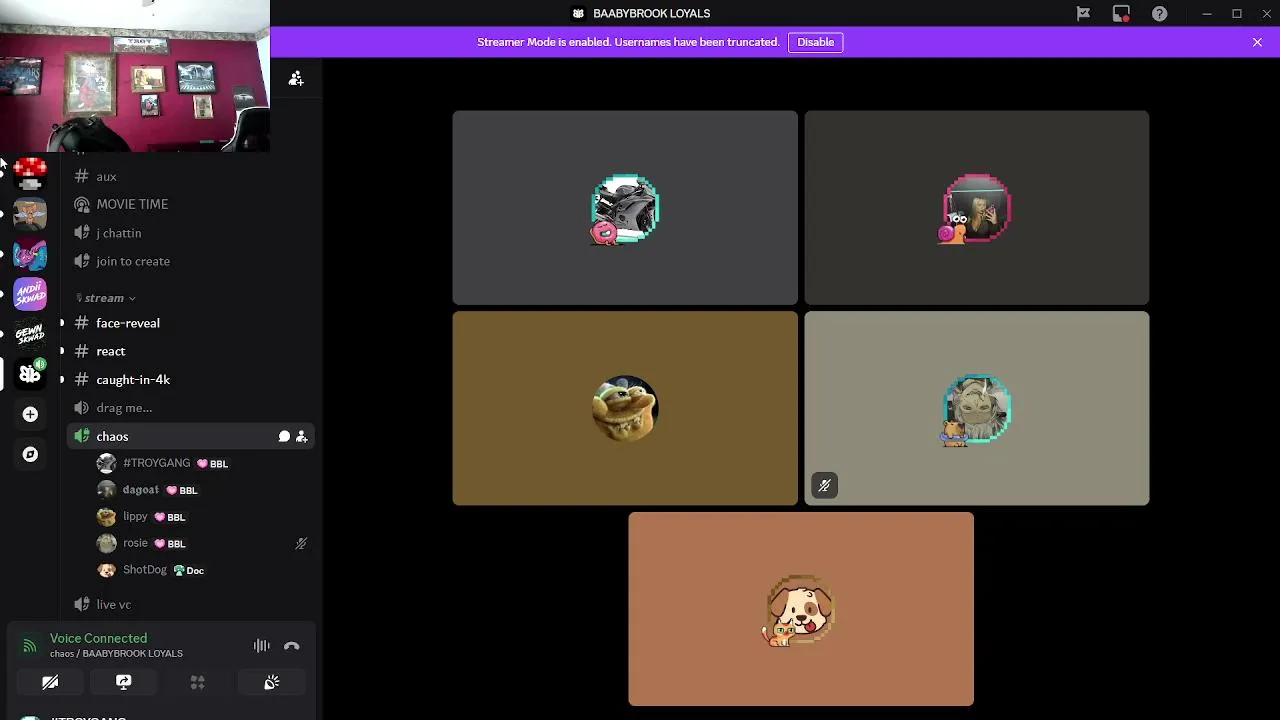Open the aux text channel
Viewport: 1280px width, 720px height.
pos(190,176)
